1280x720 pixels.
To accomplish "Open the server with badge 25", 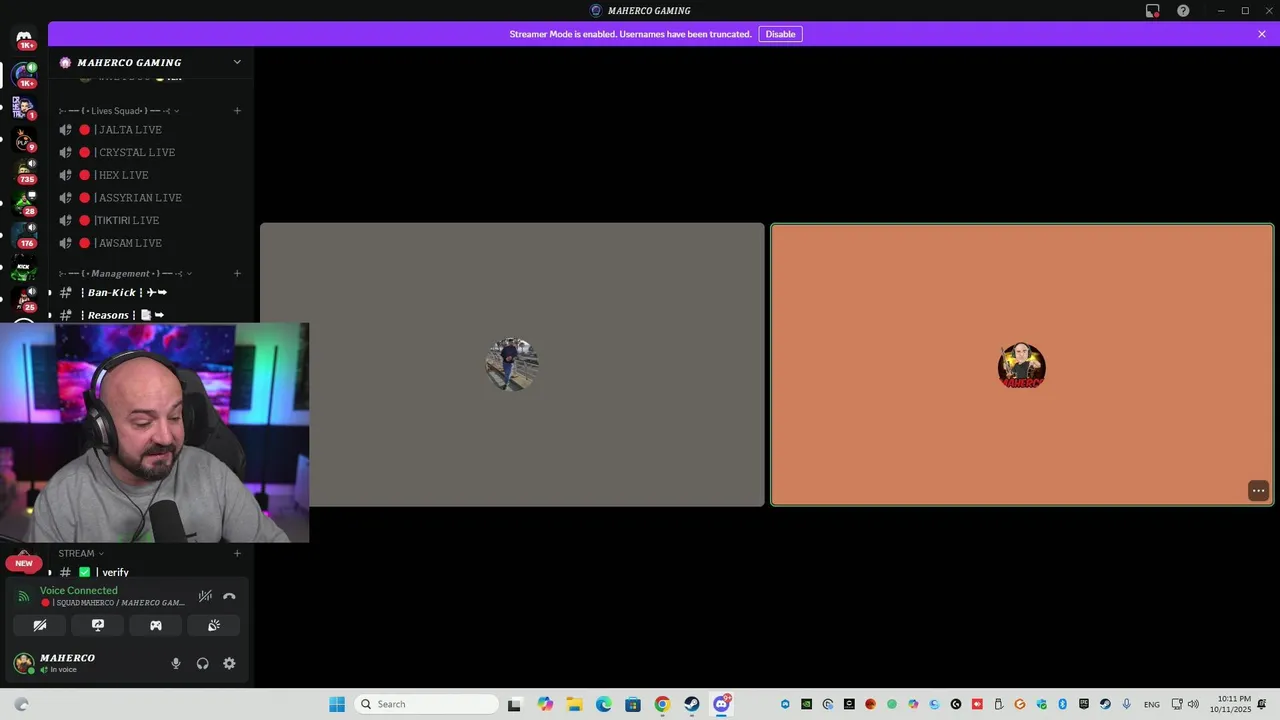I will coord(24,299).
